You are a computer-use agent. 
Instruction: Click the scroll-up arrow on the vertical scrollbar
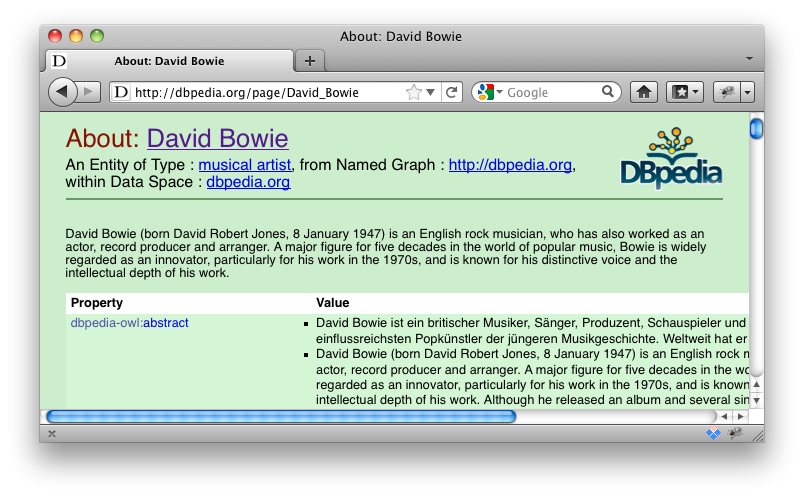tap(756, 384)
